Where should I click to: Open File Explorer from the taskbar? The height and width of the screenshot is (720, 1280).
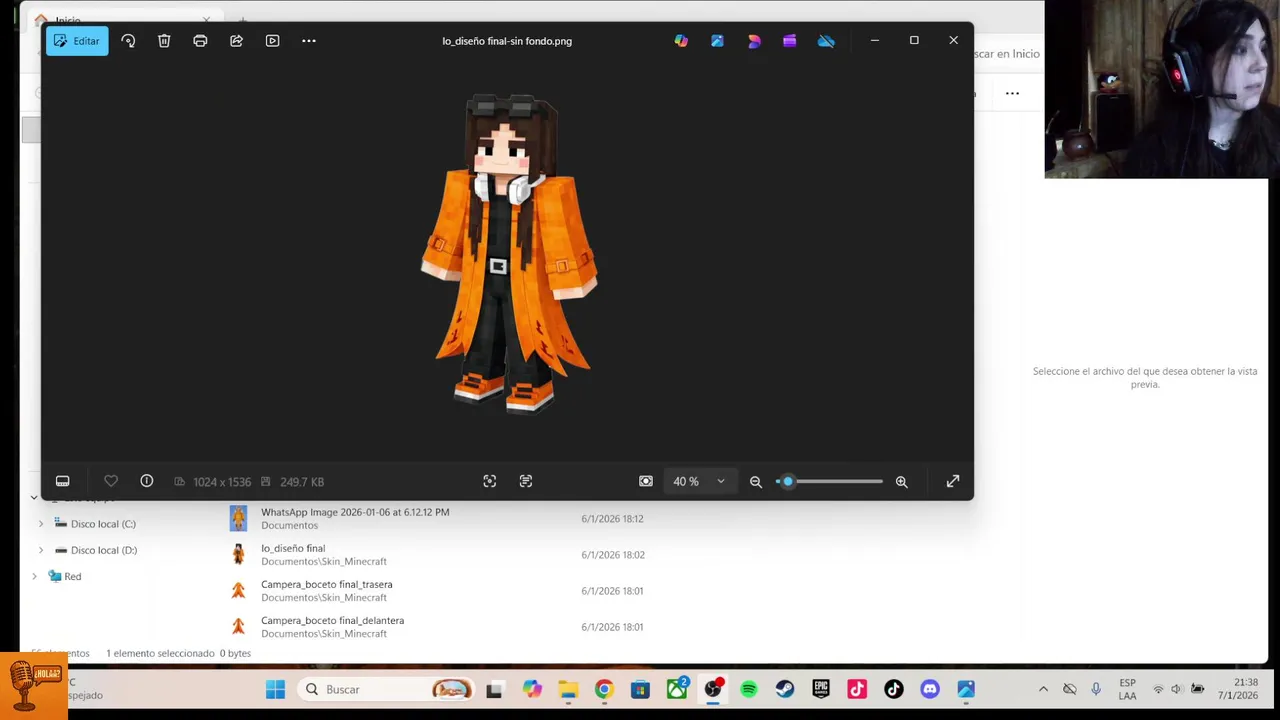(x=568, y=689)
